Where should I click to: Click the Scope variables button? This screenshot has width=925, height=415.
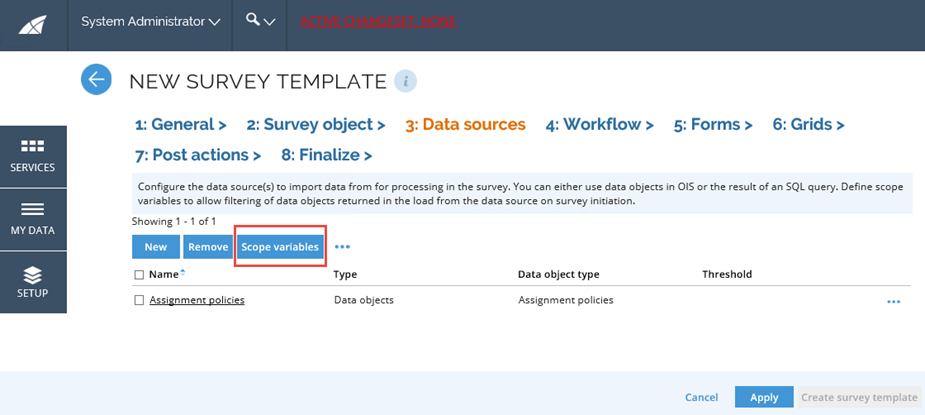pos(280,247)
